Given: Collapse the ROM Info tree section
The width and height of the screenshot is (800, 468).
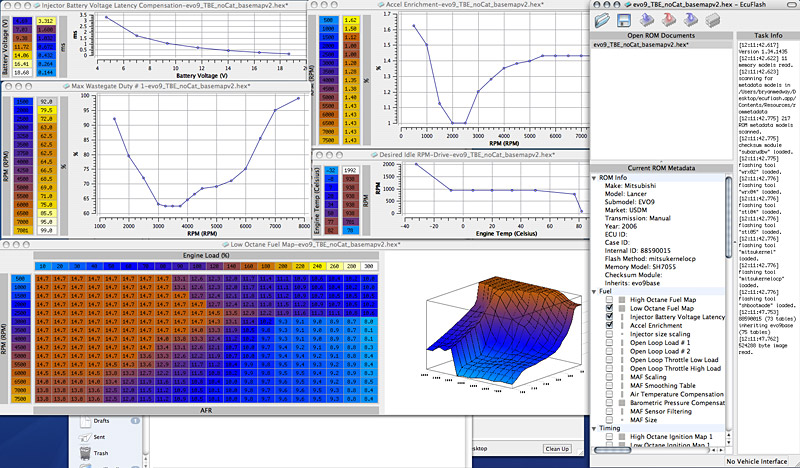Looking at the screenshot, I should tap(594, 178).
